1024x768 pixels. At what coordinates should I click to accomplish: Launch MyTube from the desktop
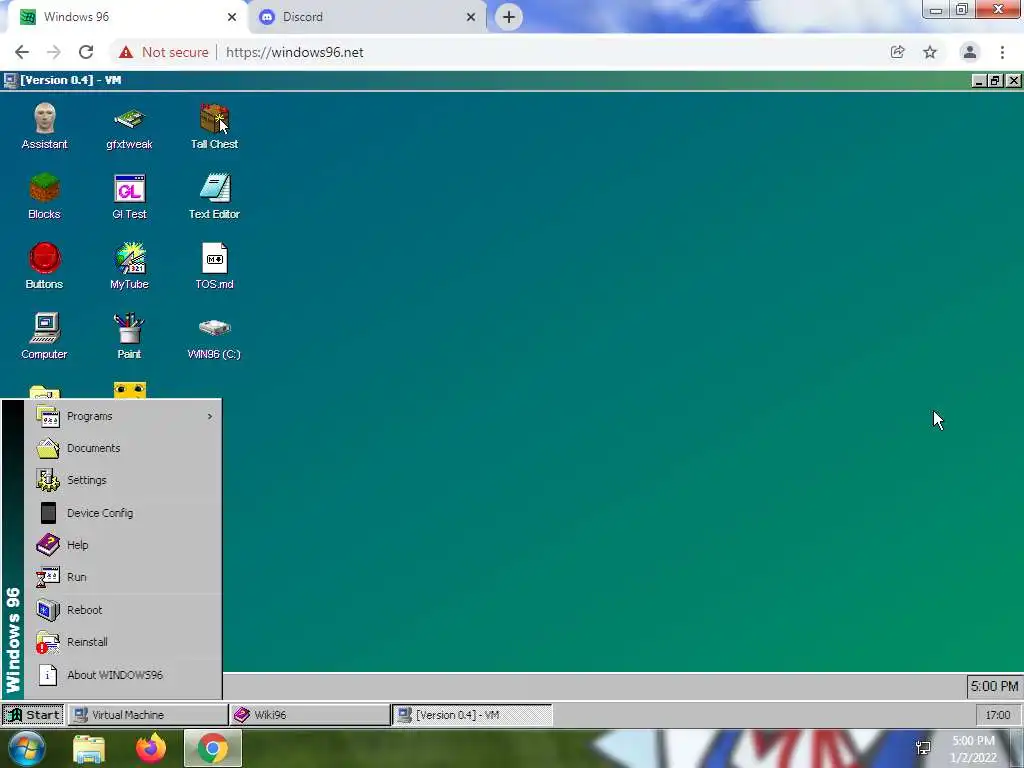click(129, 266)
